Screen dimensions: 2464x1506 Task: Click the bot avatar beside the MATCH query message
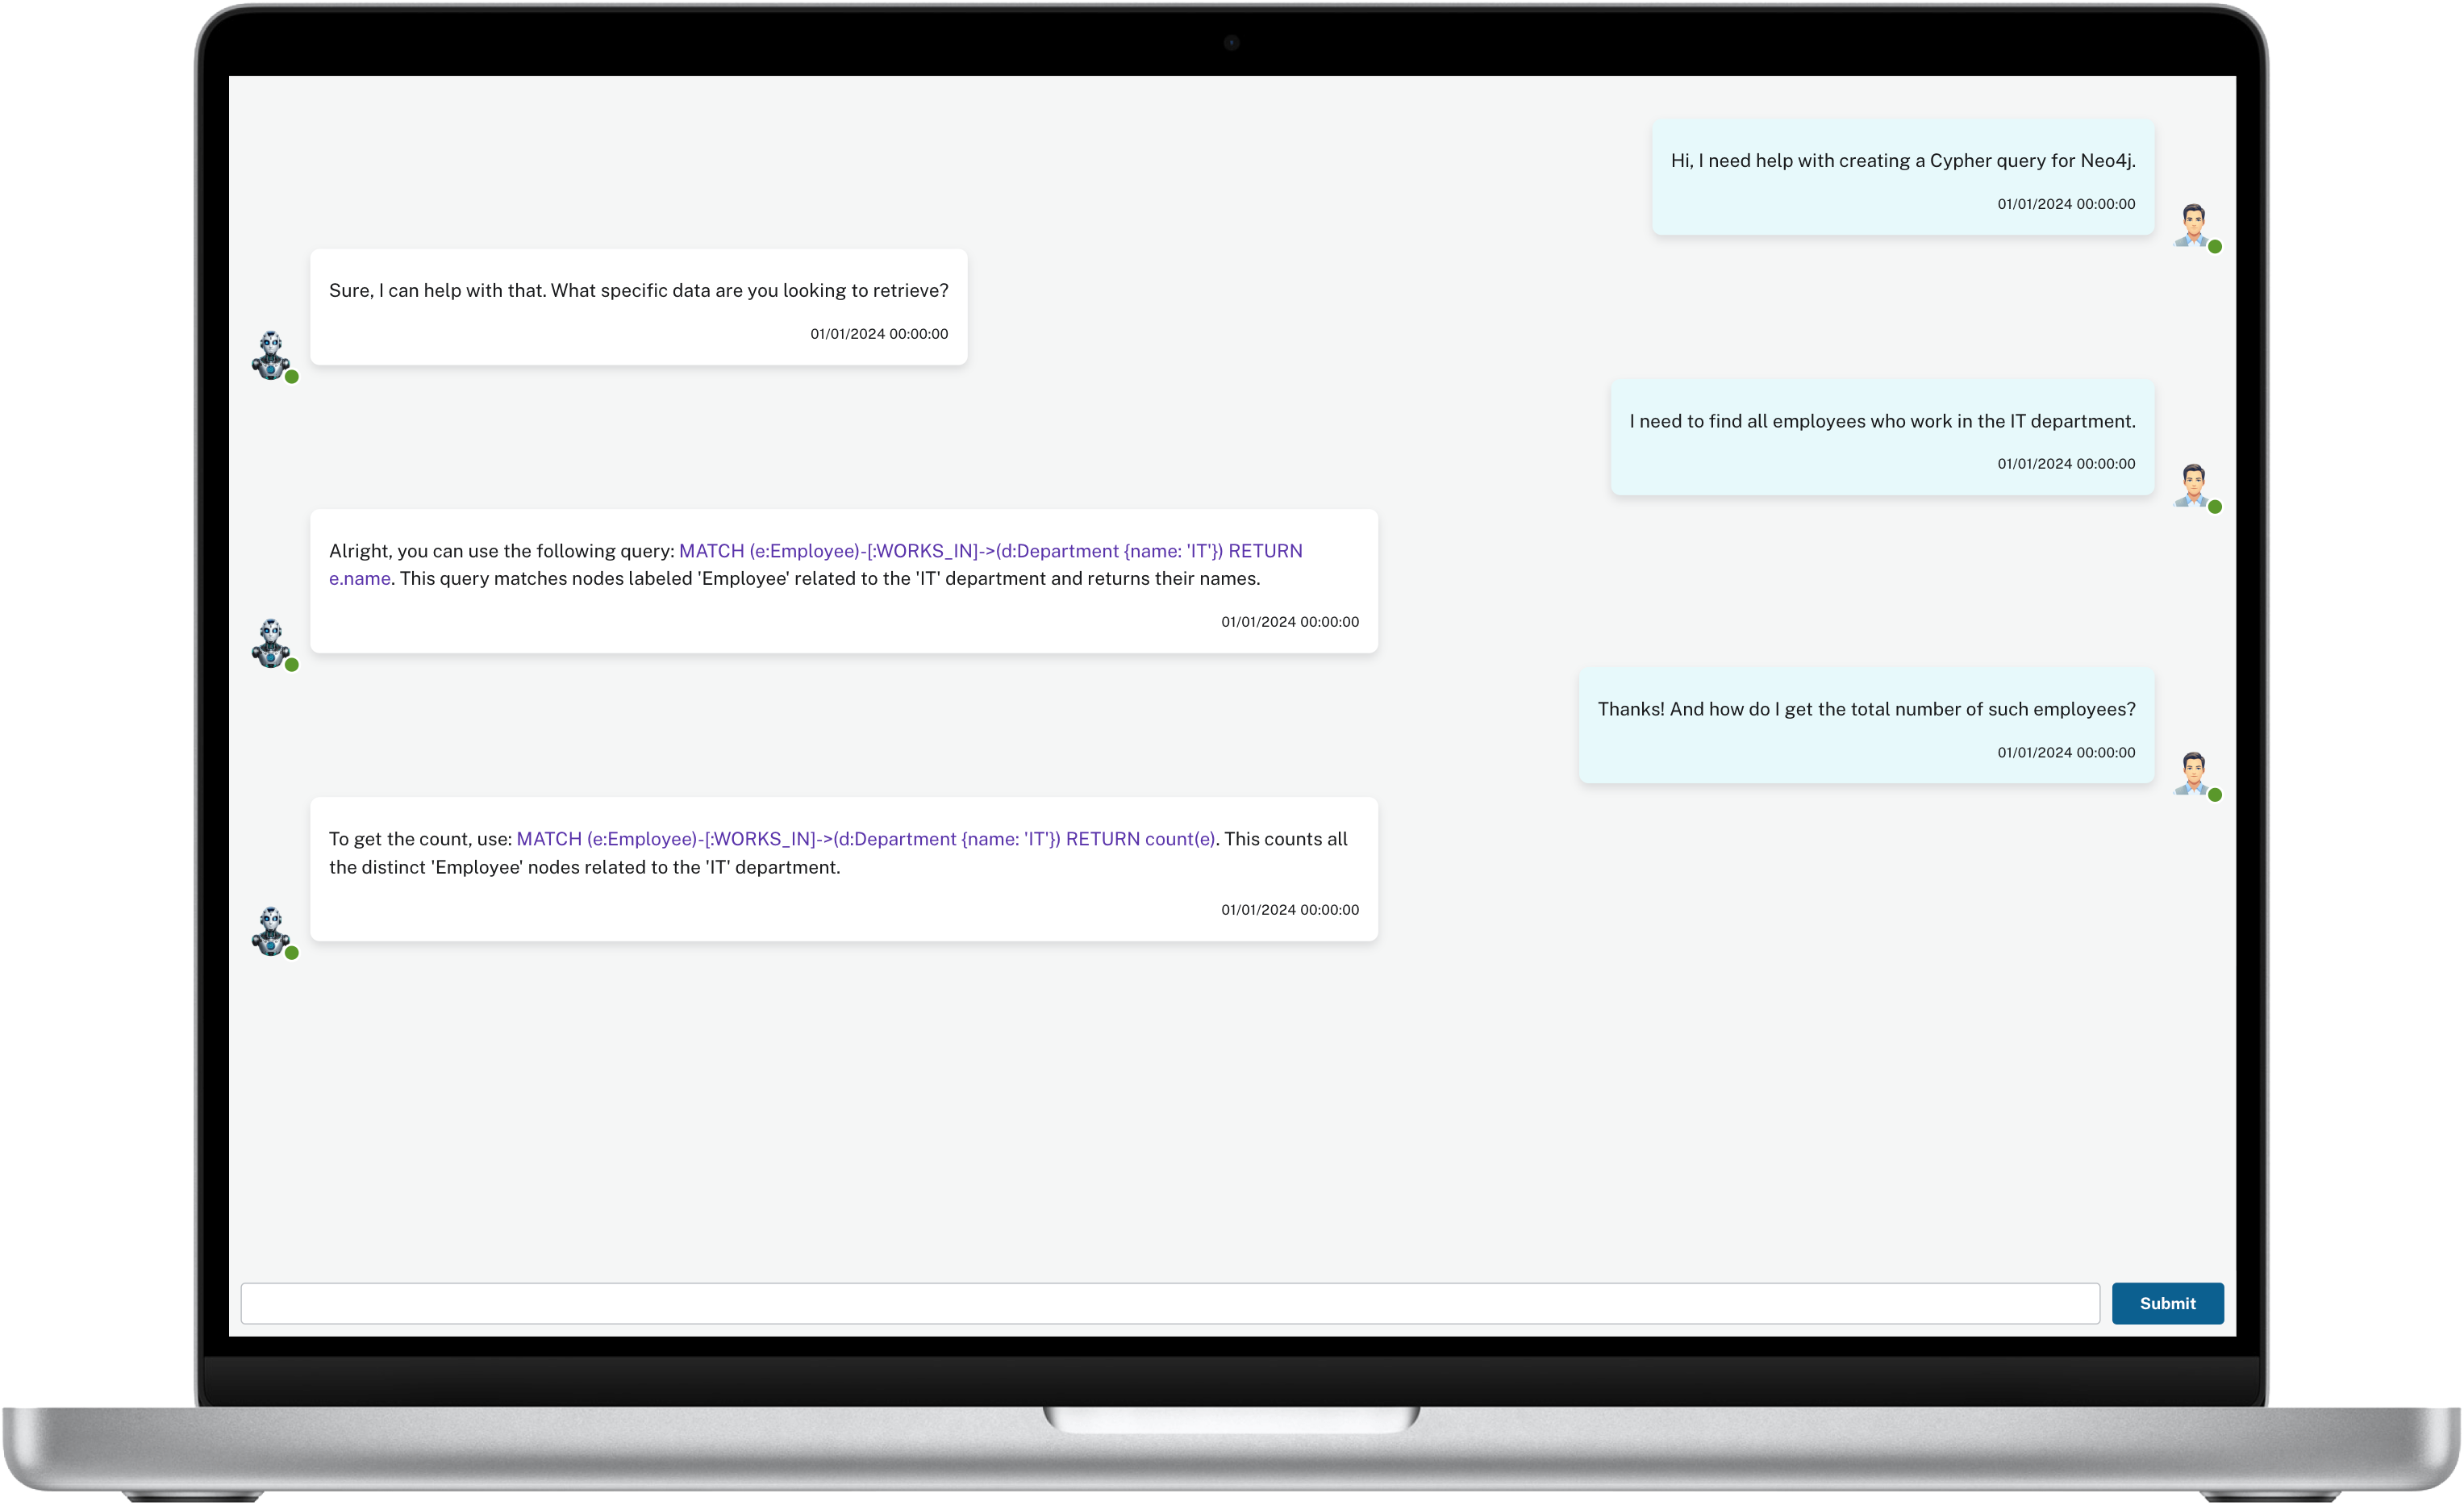[x=273, y=643]
